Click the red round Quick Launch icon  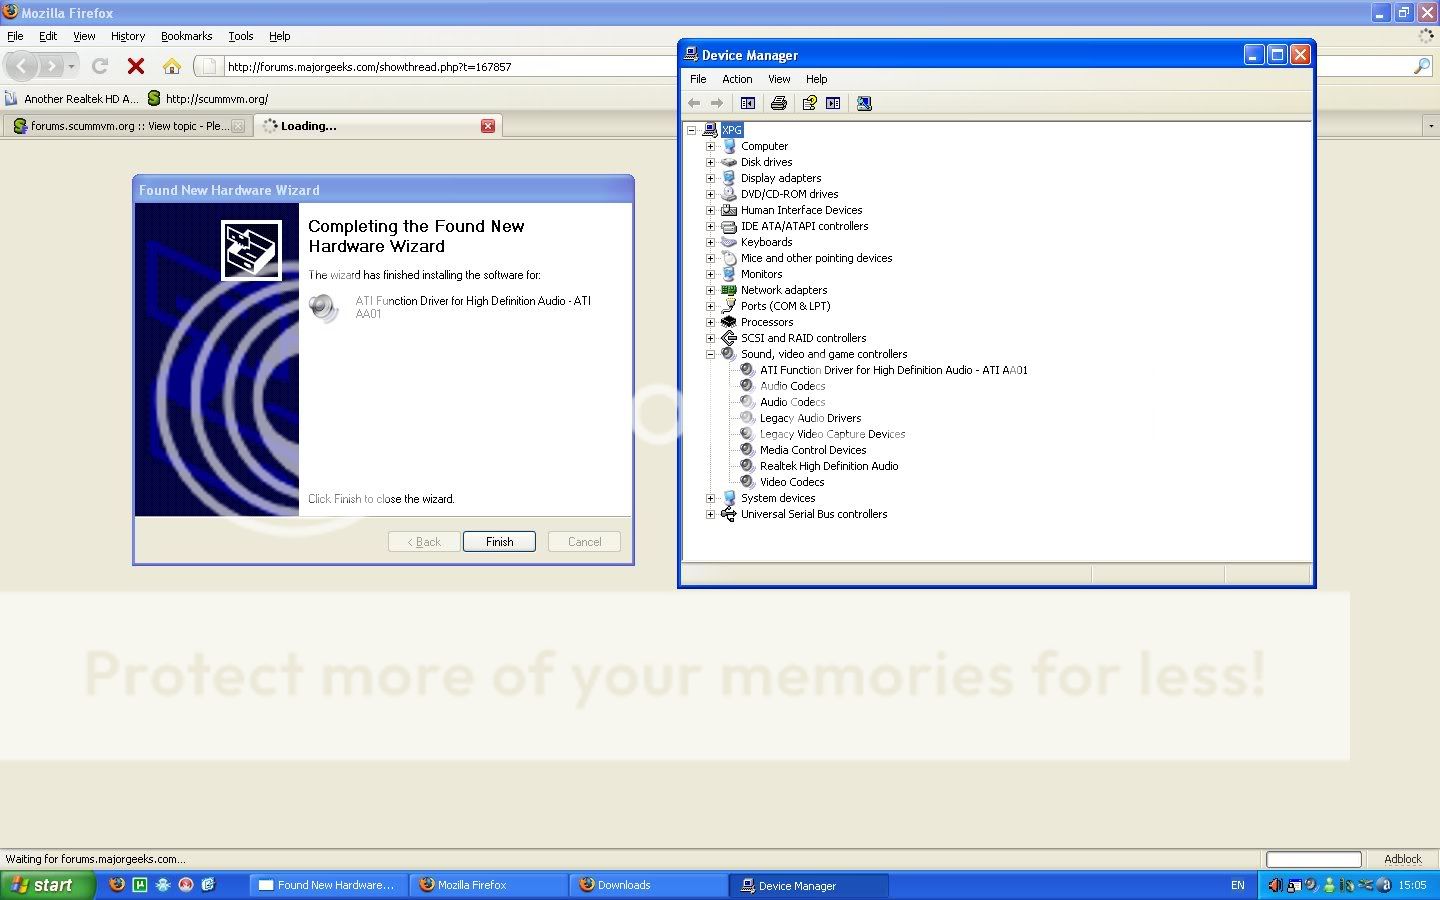point(186,885)
